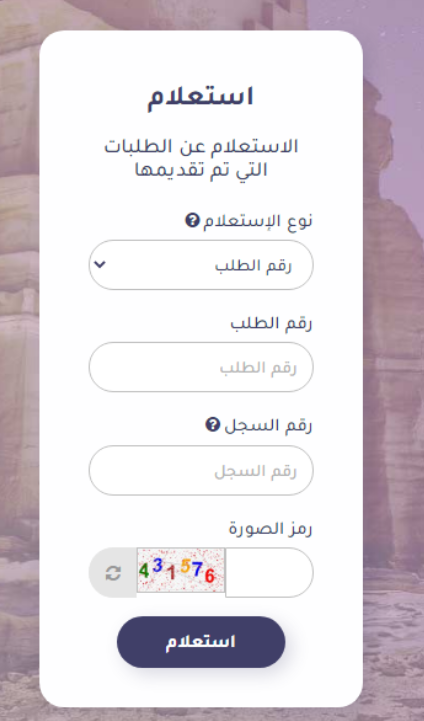The width and height of the screenshot is (424, 721).
Task: Click the green digit 4 in the captcha
Action: point(144,571)
